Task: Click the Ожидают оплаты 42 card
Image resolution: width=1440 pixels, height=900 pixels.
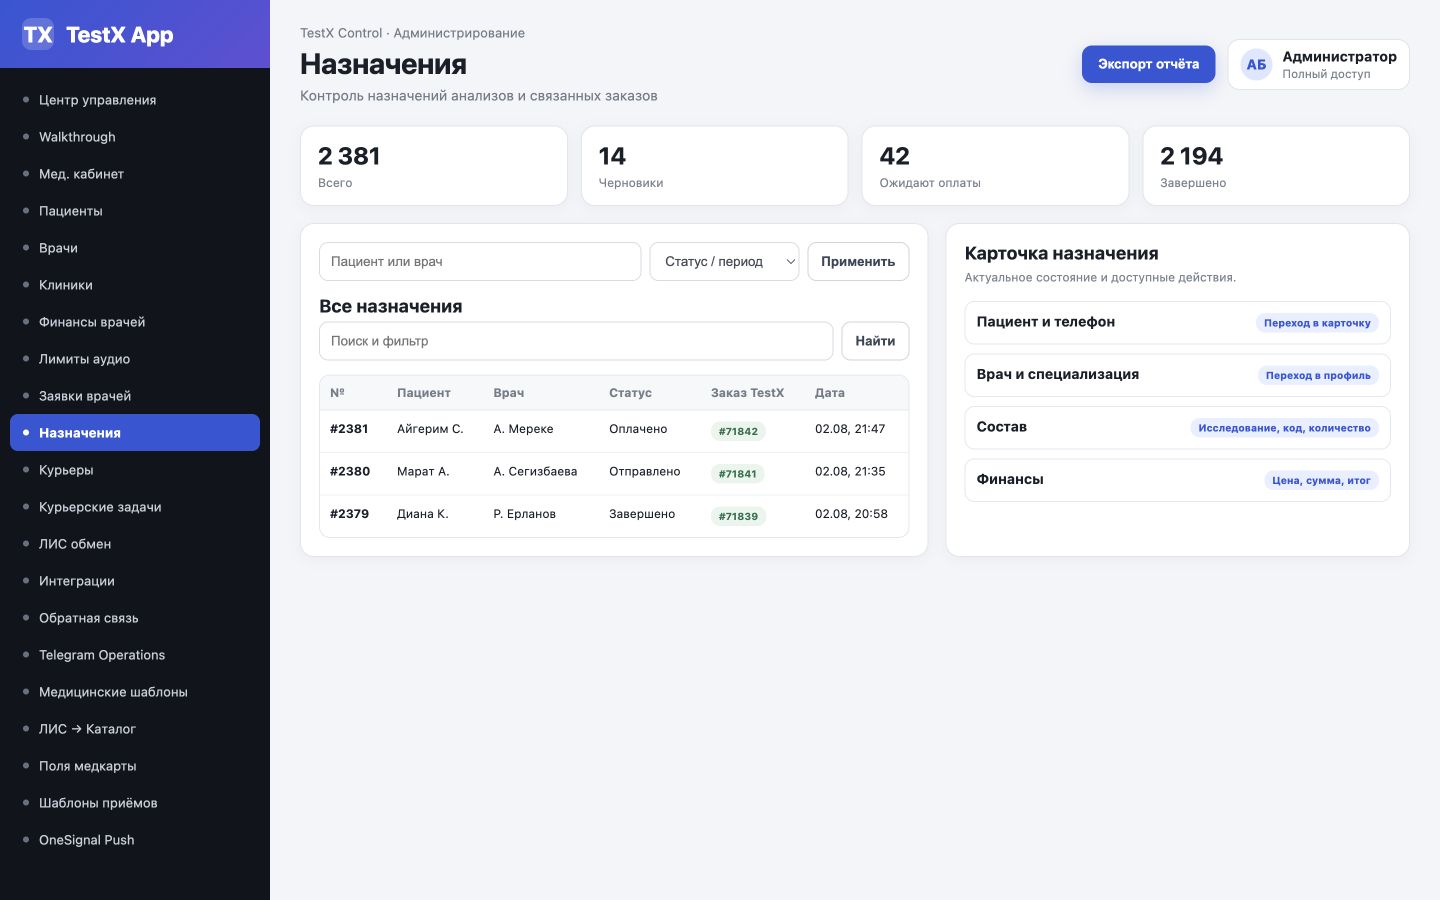Action: coord(995,166)
